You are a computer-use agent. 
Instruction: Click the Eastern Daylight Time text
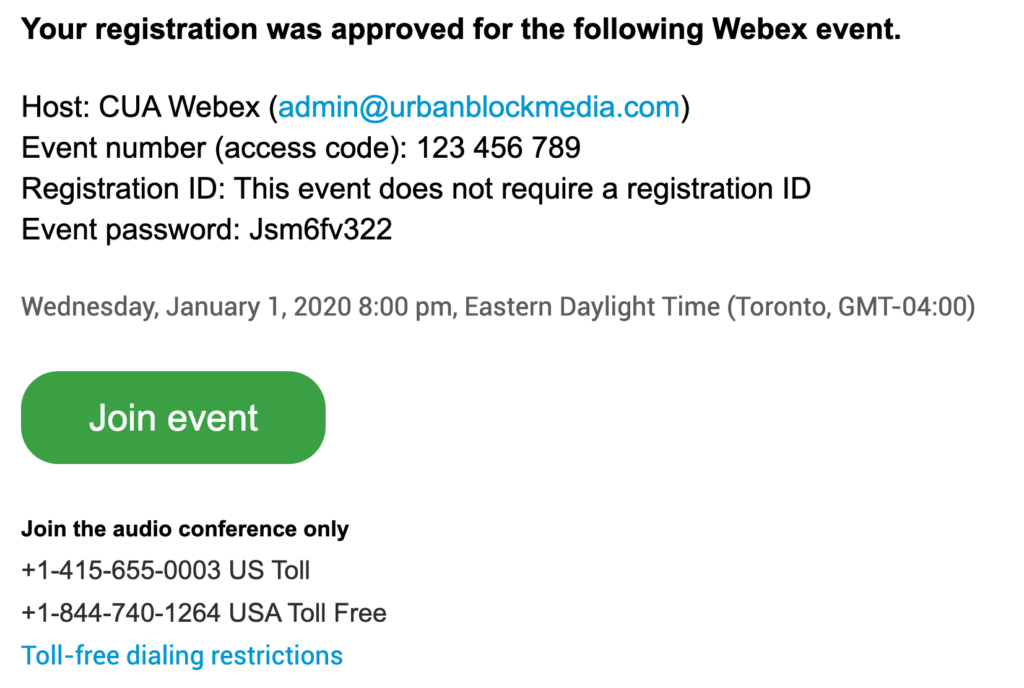pyautogui.click(x=592, y=307)
